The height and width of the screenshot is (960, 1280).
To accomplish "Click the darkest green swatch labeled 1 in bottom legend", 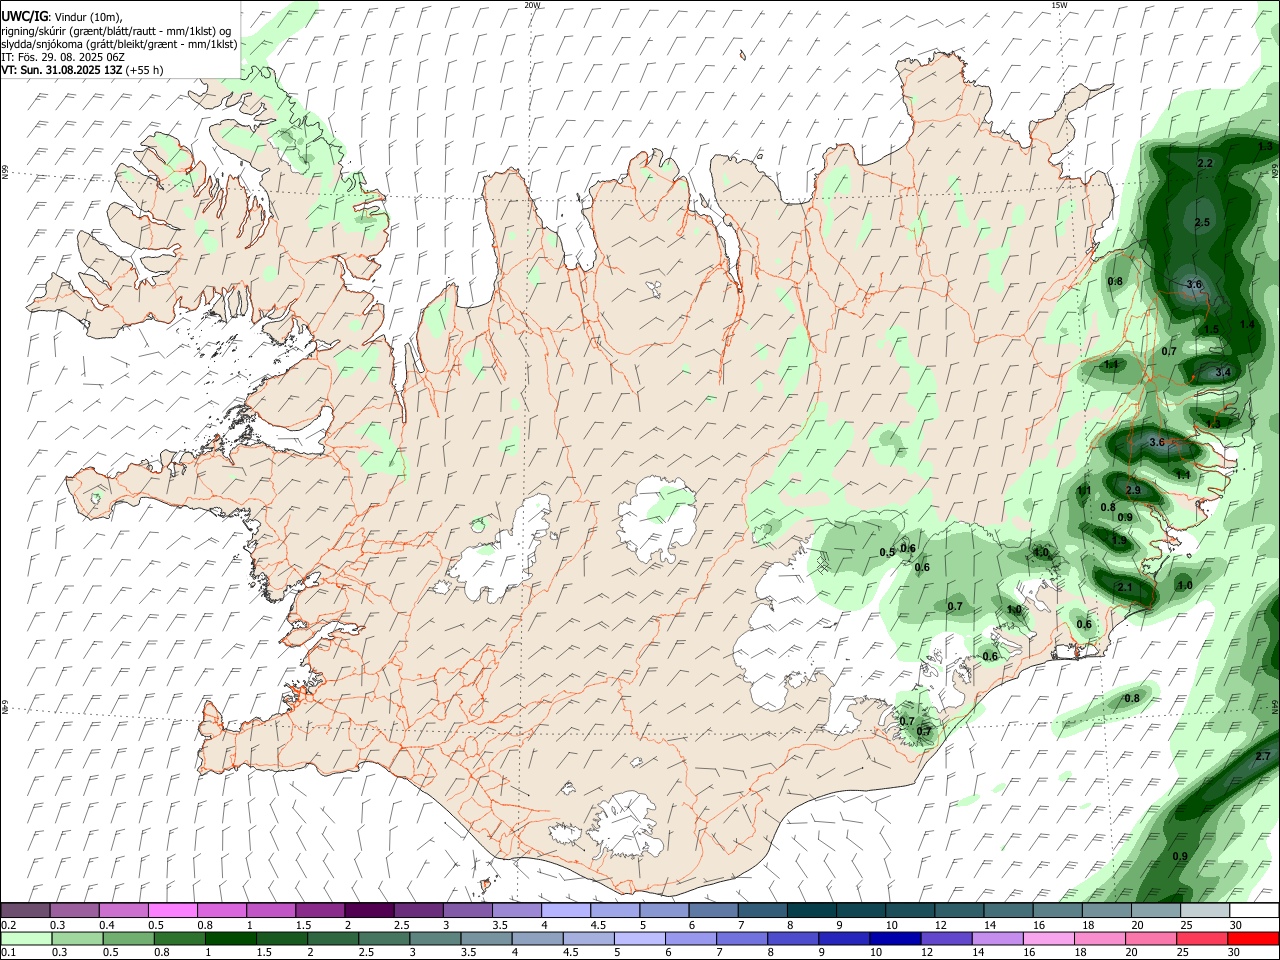I will tap(230, 938).
